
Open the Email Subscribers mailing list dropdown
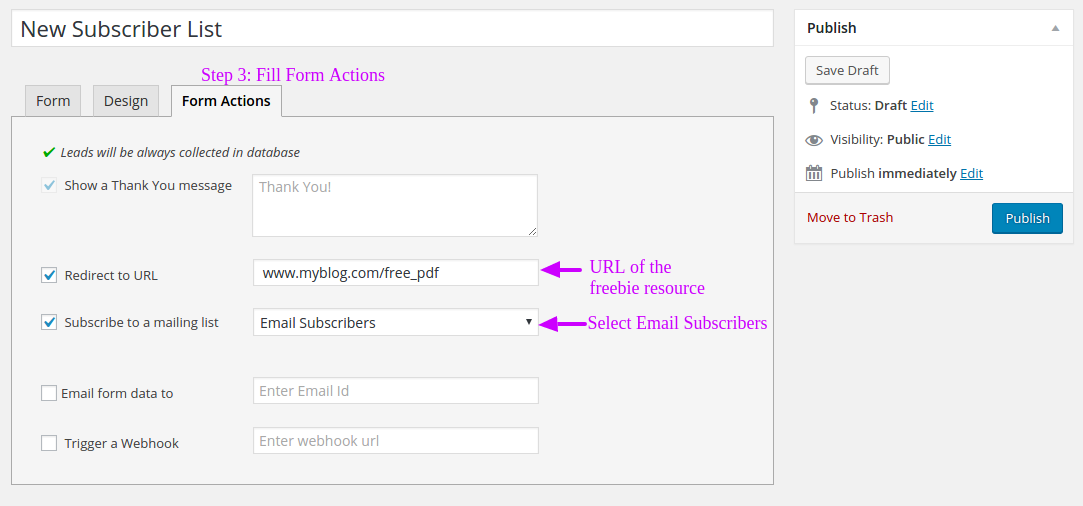(396, 322)
